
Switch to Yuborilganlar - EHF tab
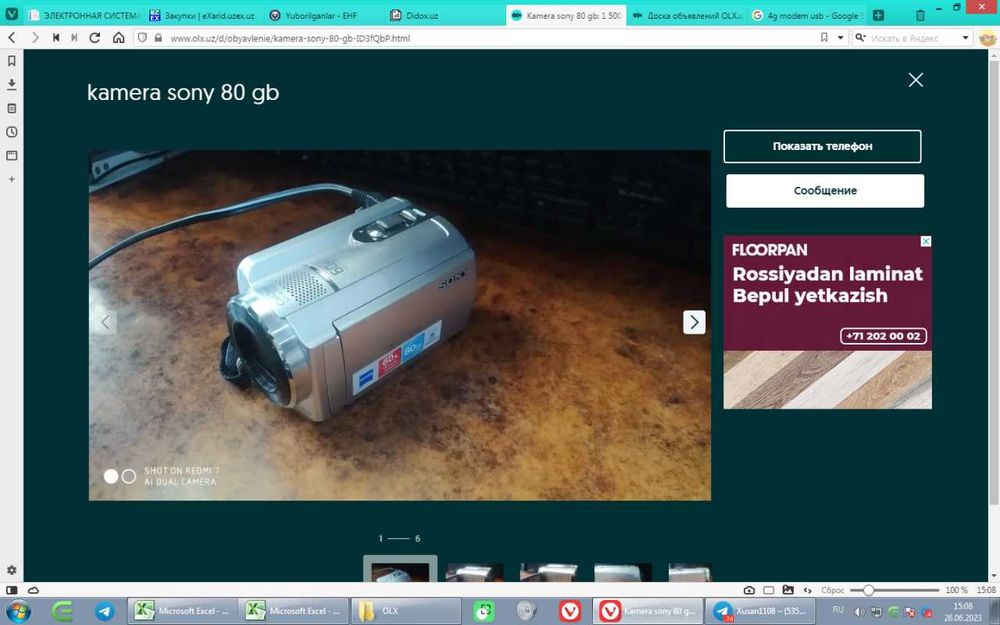(x=324, y=15)
